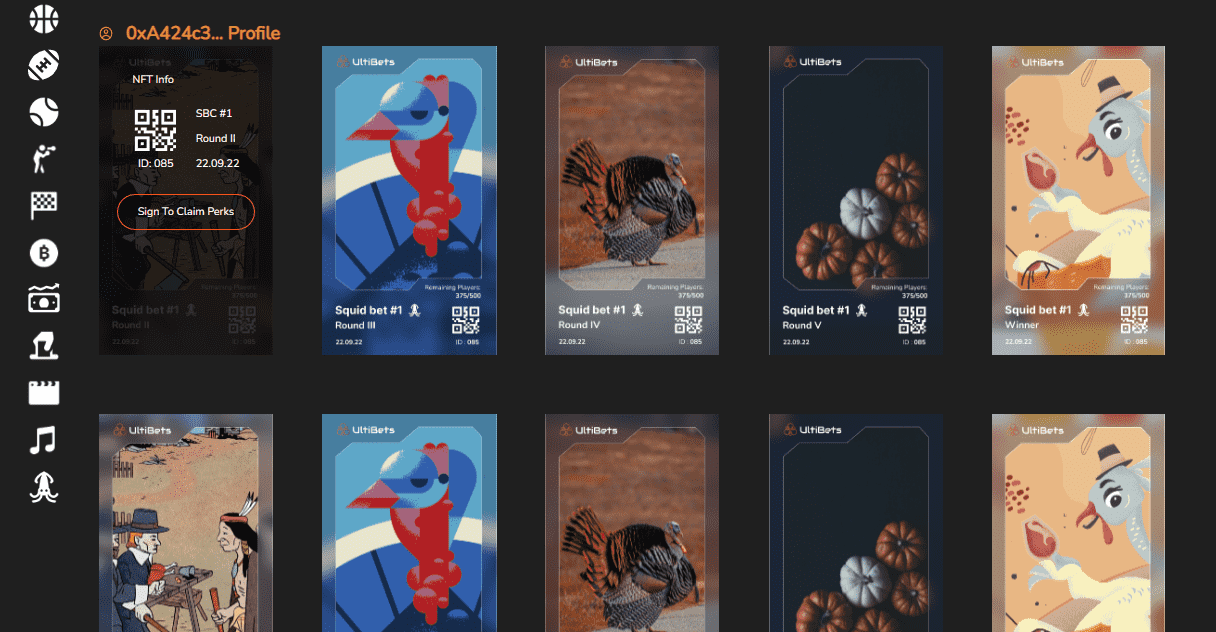Open the 0xA424c3 Profile heading link
Image resolution: width=1216 pixels, height=632 pixels.
pos(203,33)
